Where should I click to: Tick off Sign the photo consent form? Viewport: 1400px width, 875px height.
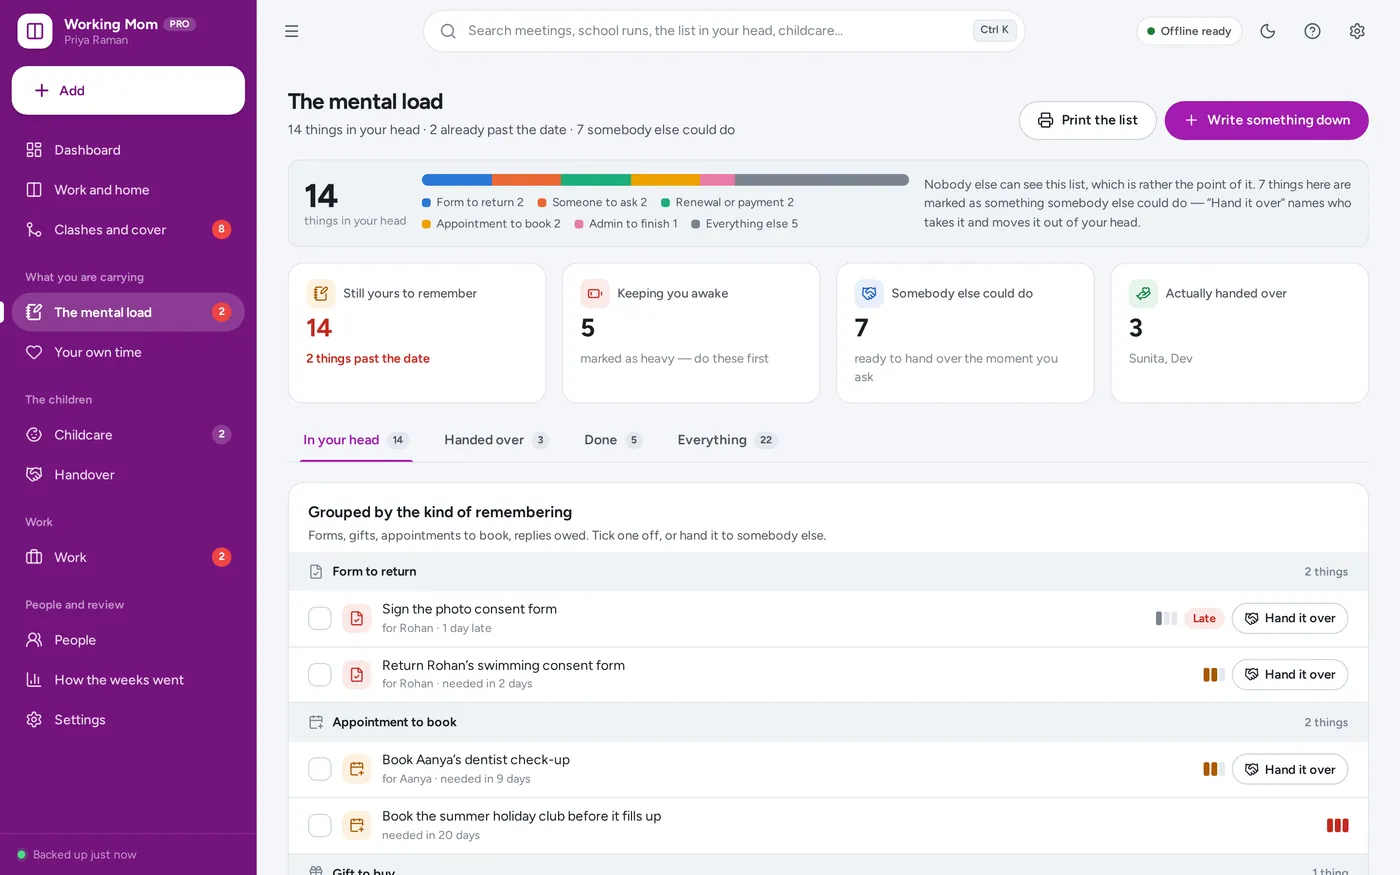(x=320, y=618)
